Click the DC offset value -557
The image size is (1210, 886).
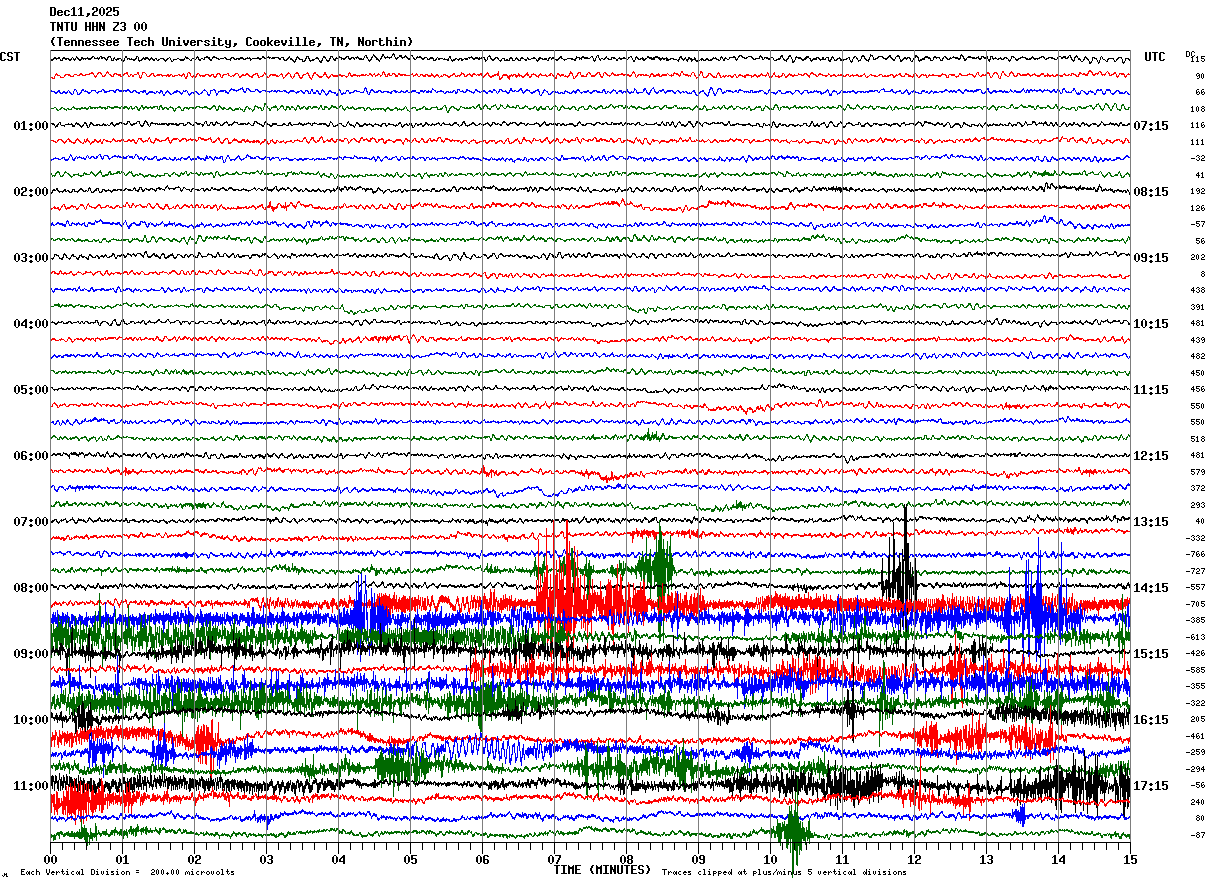pos(1196,588)
